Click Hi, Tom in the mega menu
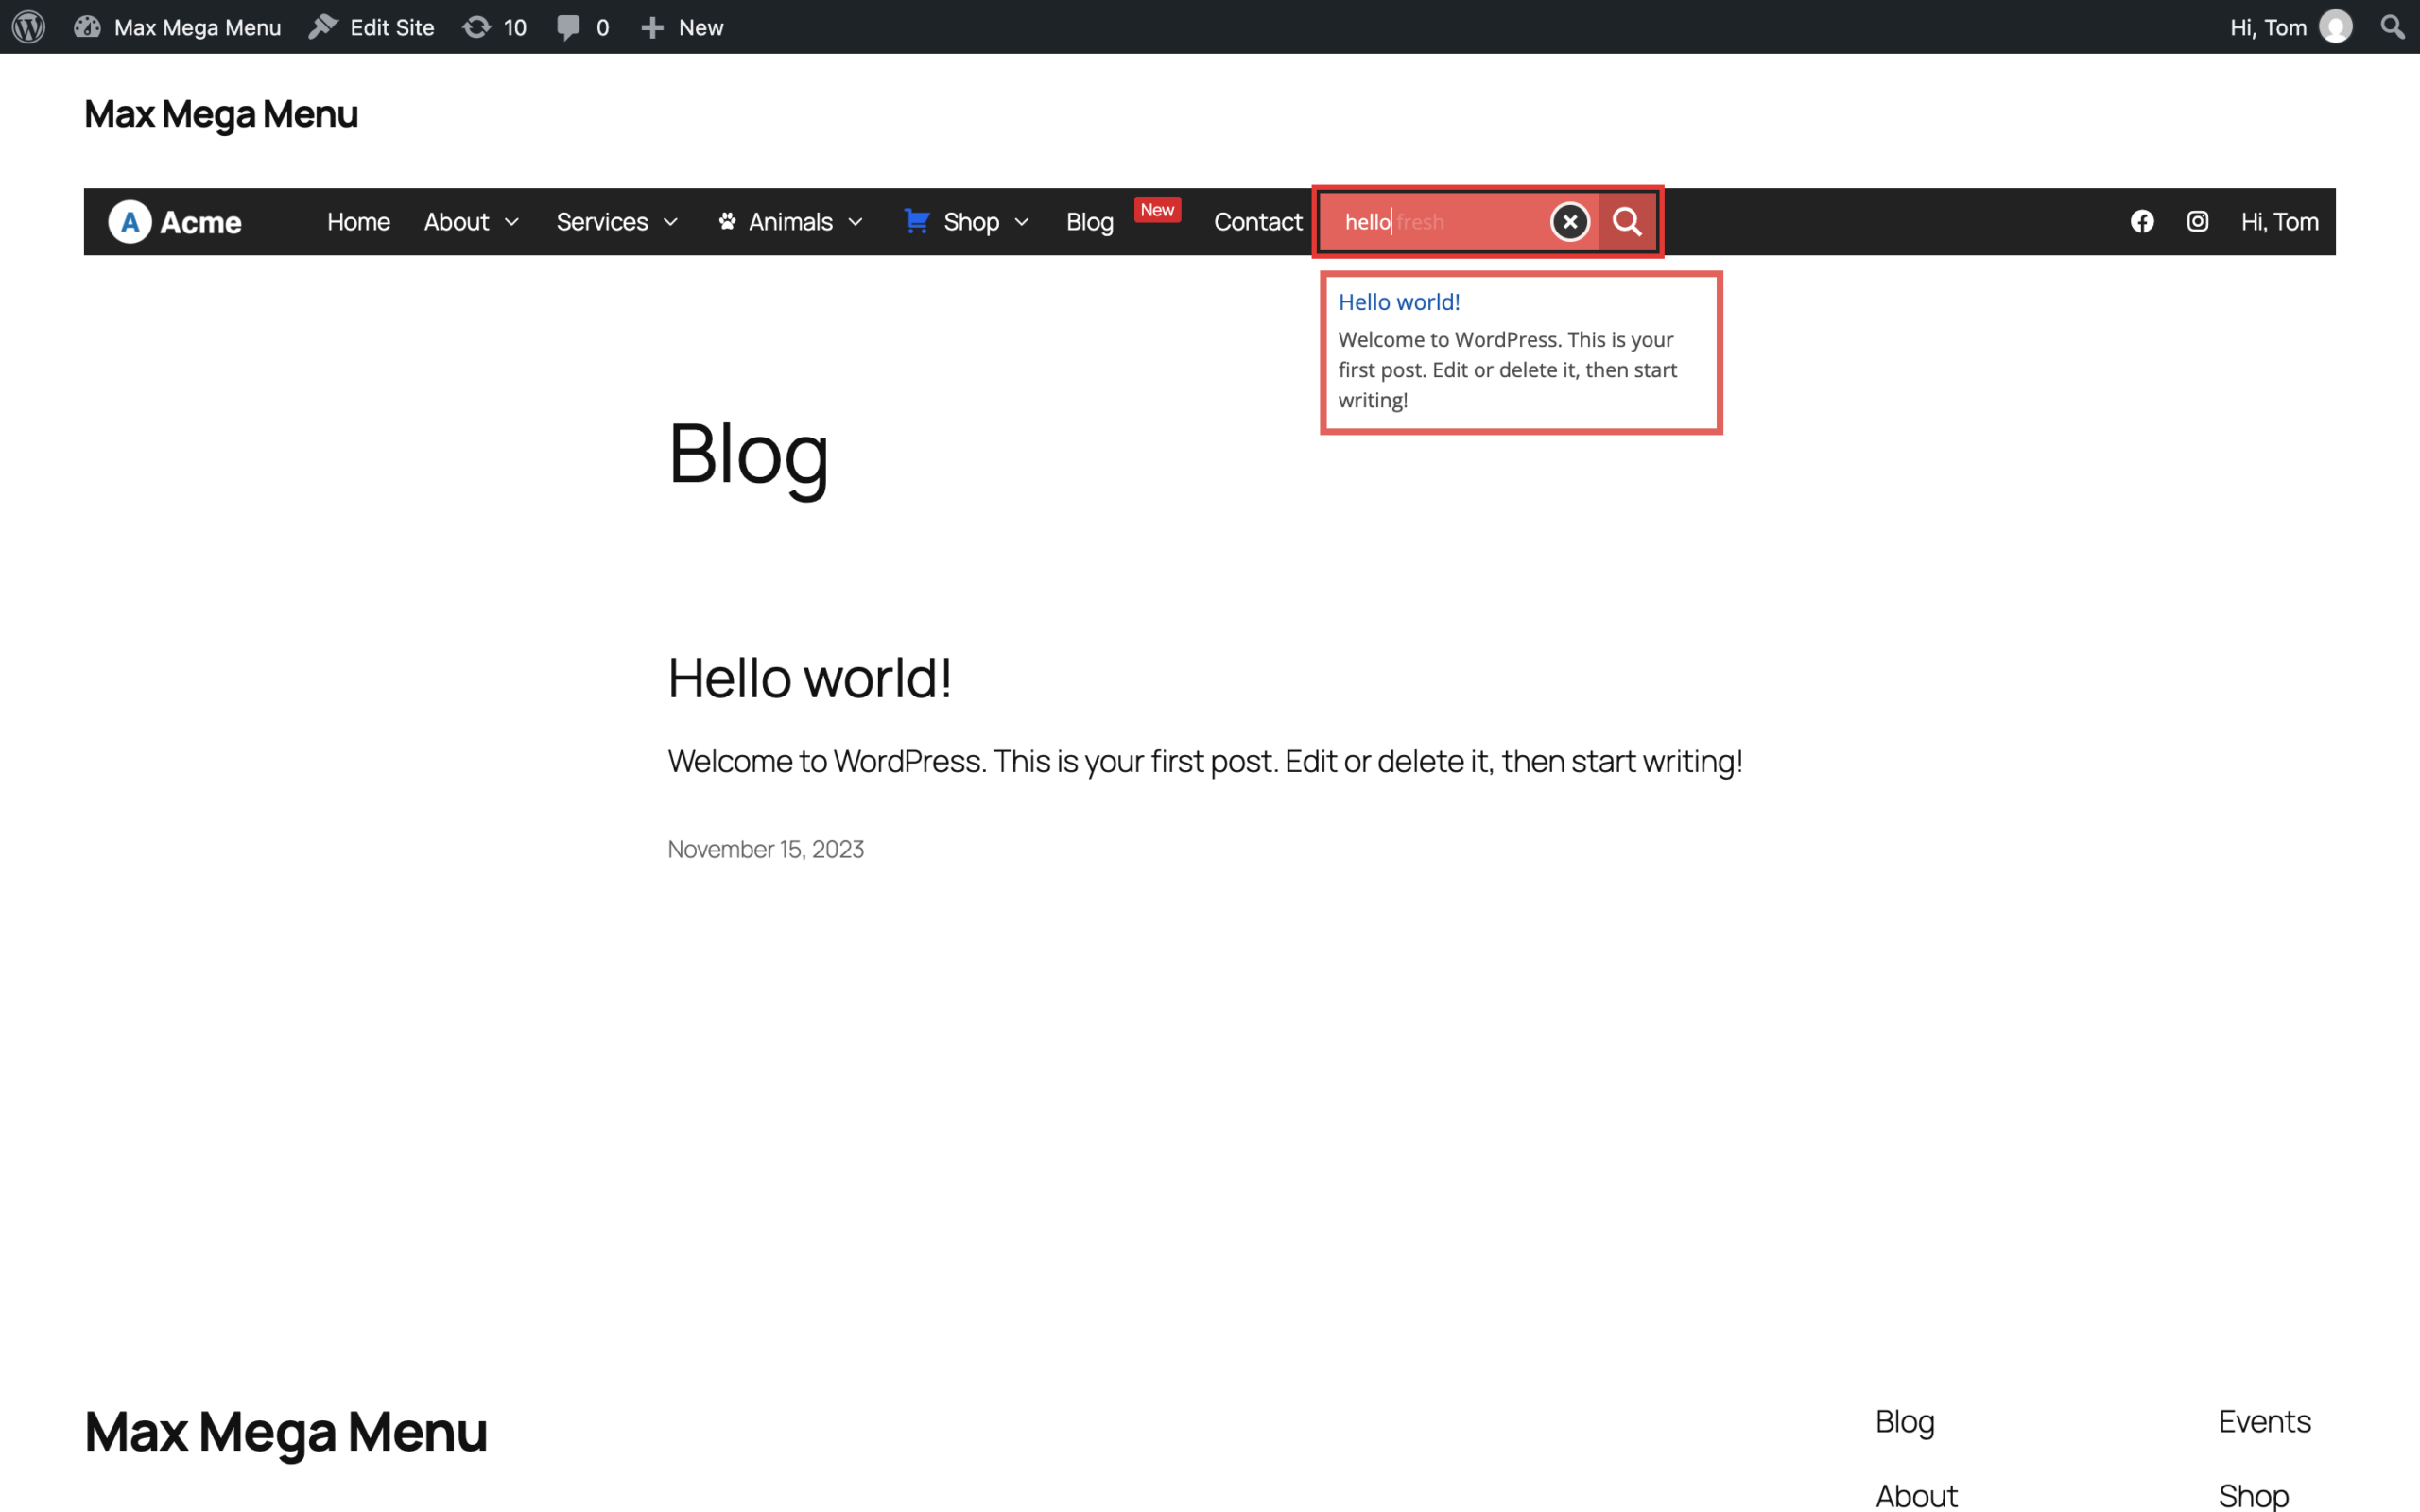 point(2279,222)
